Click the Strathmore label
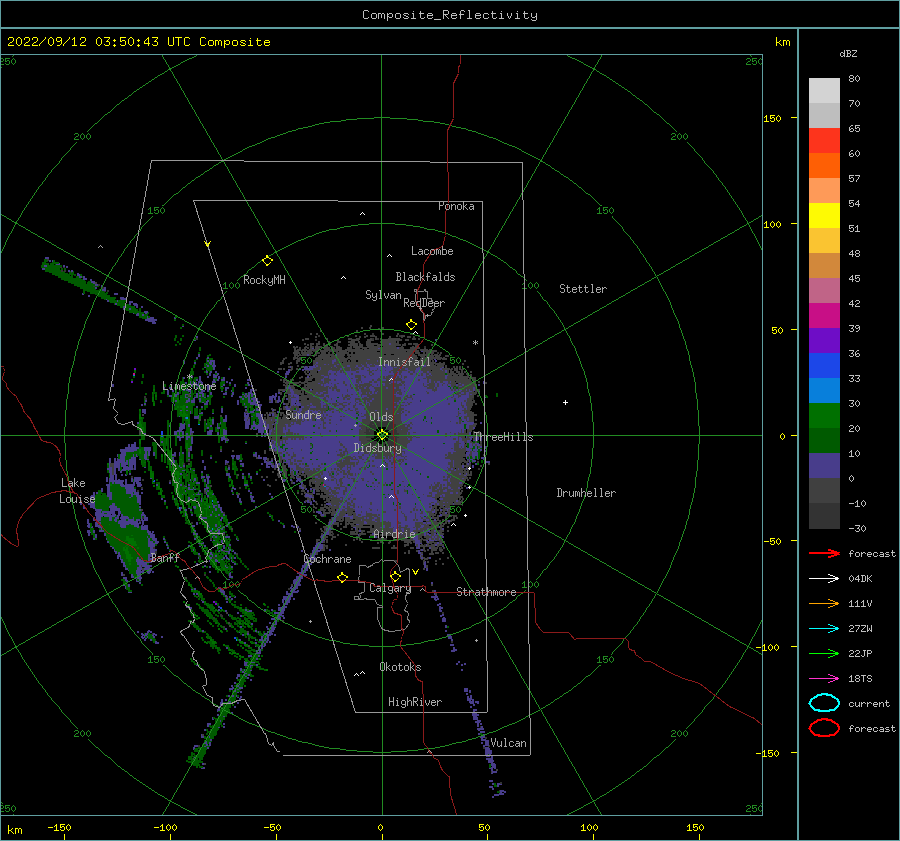Screen dimensions: 900x841 click(486, 592)
